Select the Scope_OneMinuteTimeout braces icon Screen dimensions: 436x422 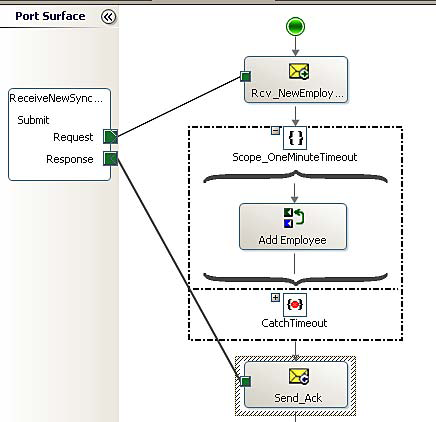pyautogui.click(x=295, y=138)
